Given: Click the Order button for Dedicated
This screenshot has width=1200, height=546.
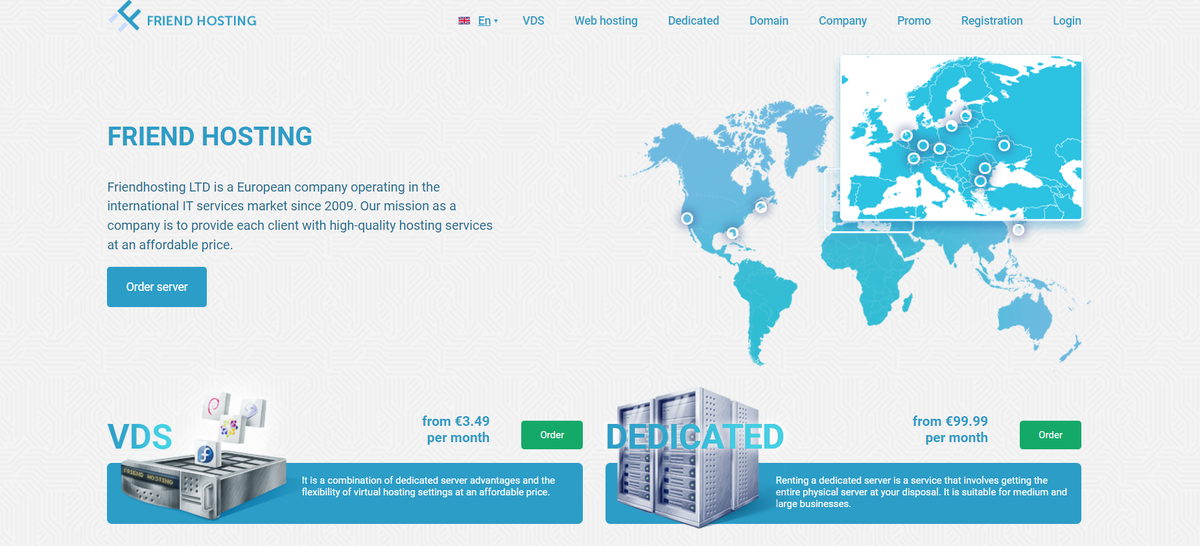Looking at the screenshot, I should 1050,435.
